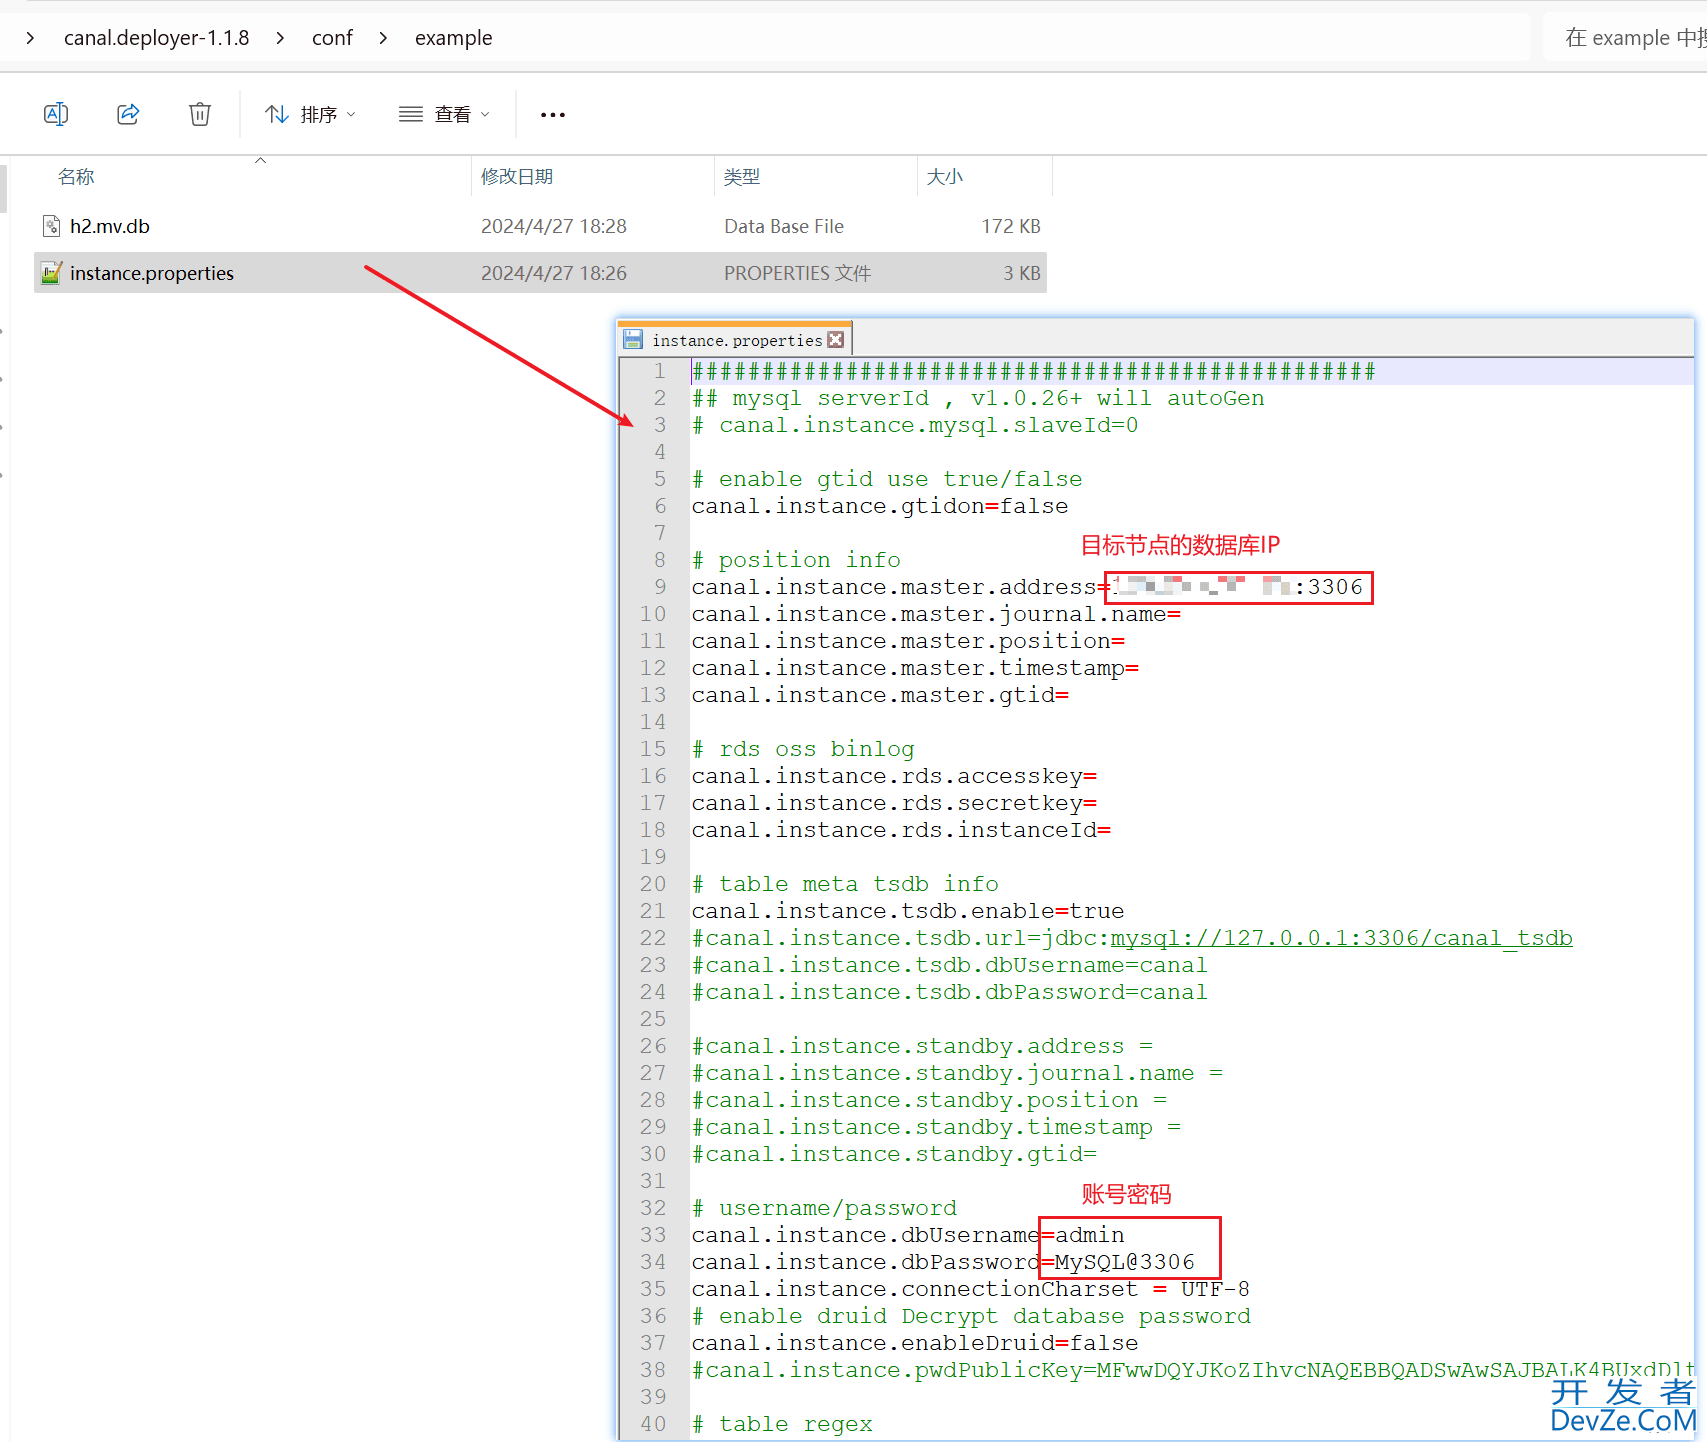
Task: Click the 172 KB size cell
Action: 1011,227
